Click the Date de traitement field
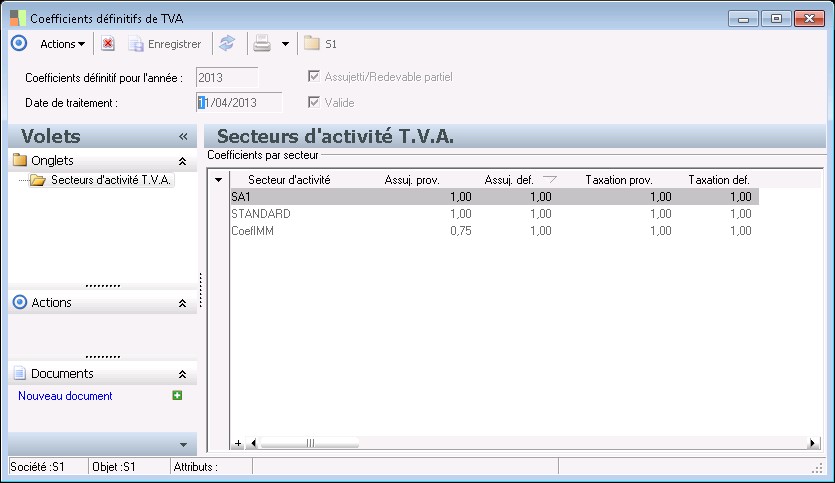 239,103
